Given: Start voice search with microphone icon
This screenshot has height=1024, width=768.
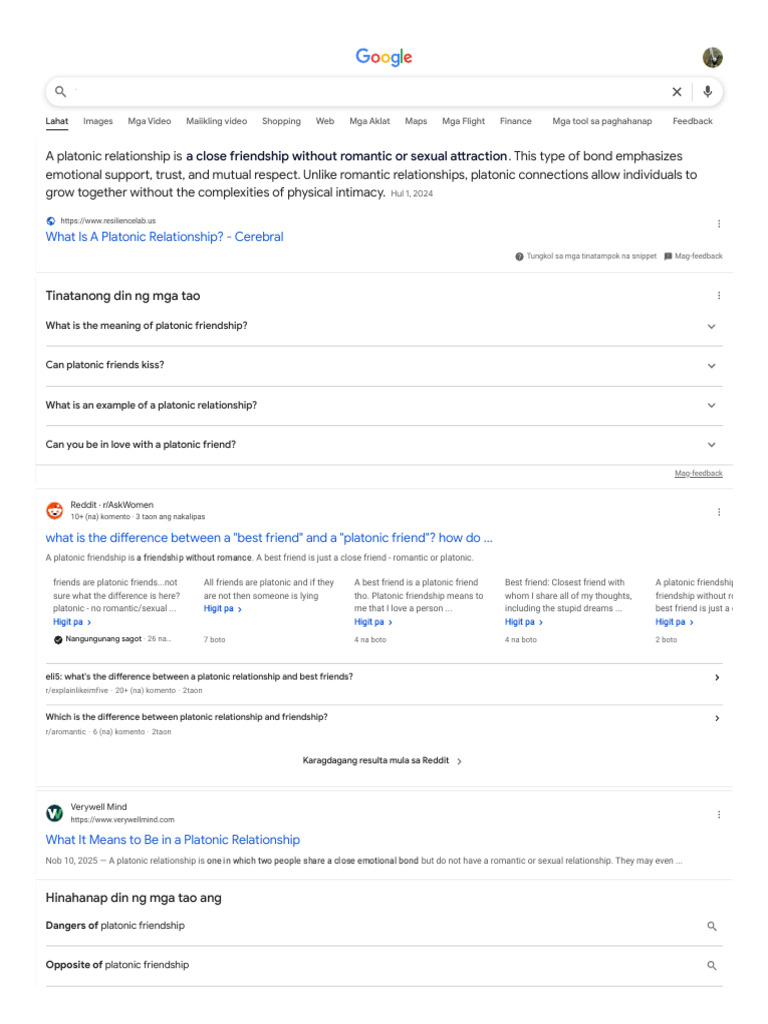Looking at the screenshot, I should click(x=708, y=92).
